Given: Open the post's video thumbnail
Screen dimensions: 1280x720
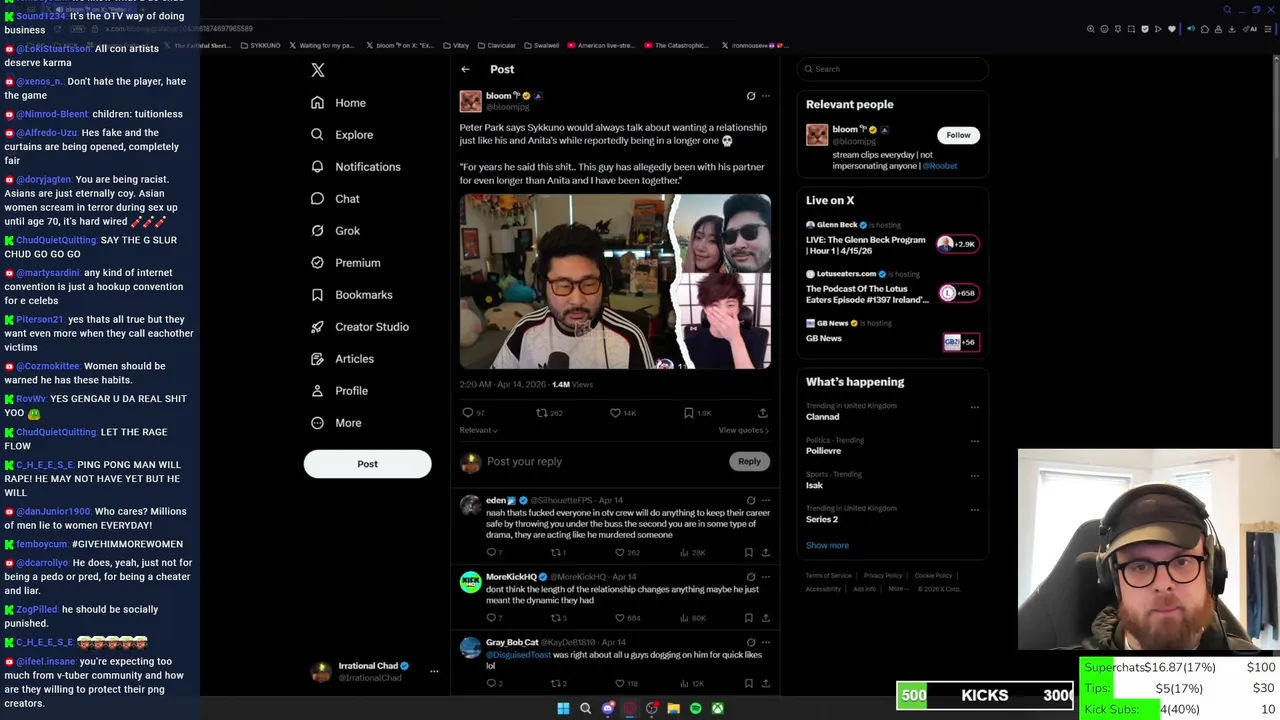Looking at the screenshot, I should click(x=615, y=282).
